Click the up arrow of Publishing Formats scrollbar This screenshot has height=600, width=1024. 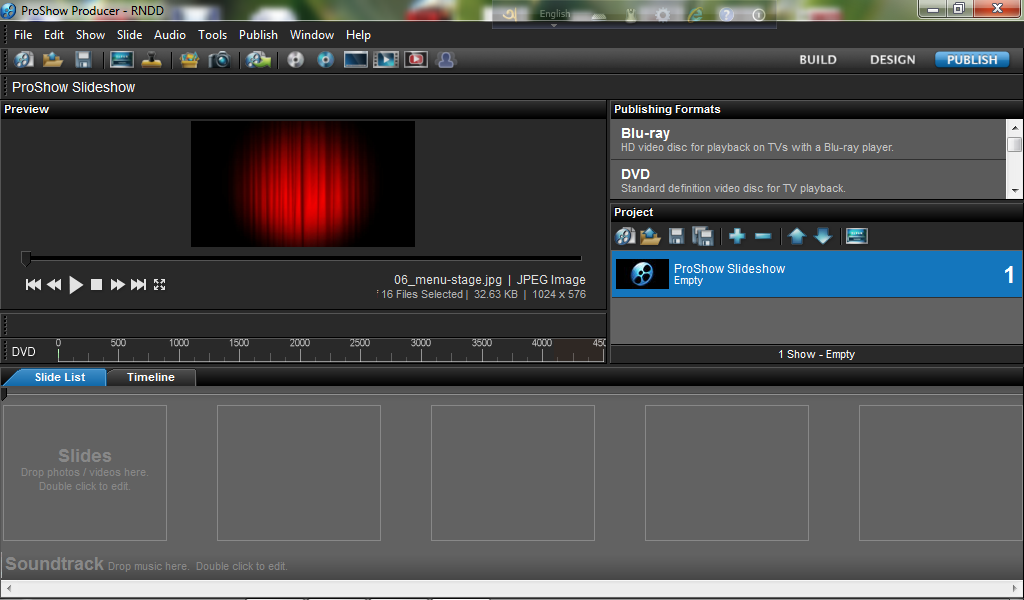pos(1015,127)
